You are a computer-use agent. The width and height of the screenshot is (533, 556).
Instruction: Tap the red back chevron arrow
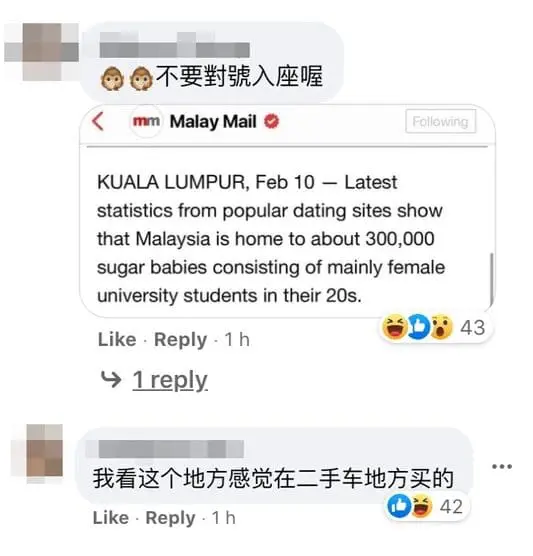point(98,122)
